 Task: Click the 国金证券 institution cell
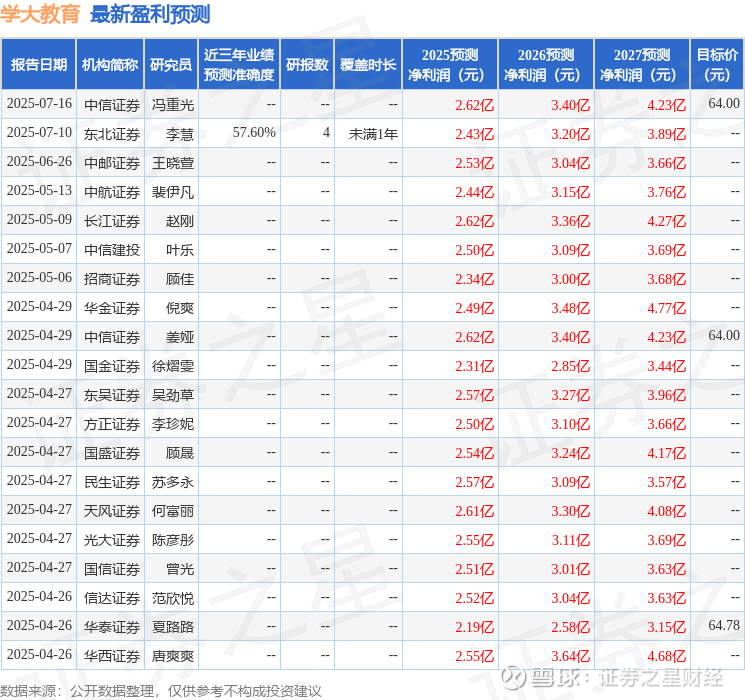[x=112, y=366]
